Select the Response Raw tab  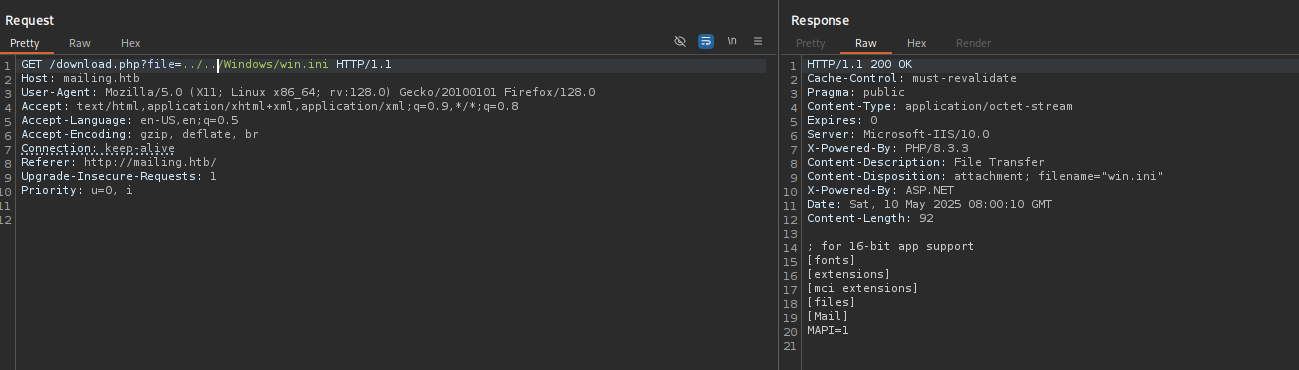click(866, 43)
